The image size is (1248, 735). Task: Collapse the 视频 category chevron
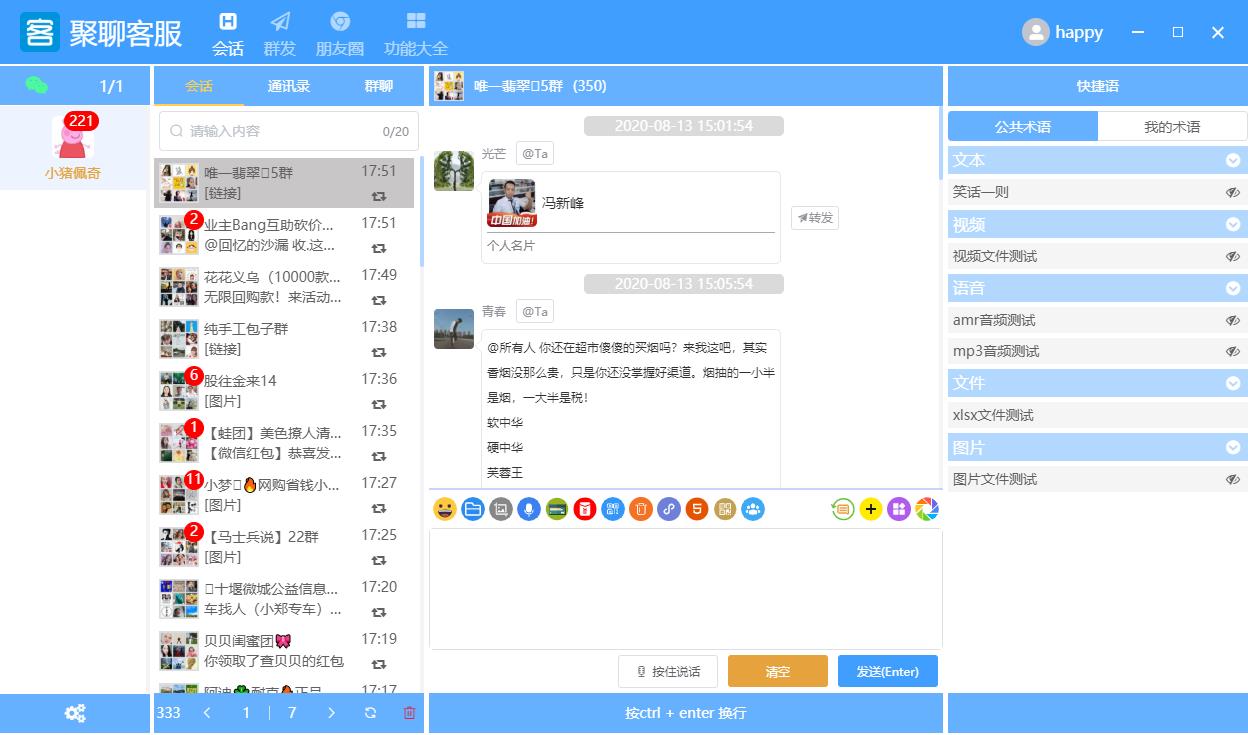point(1233,224)
